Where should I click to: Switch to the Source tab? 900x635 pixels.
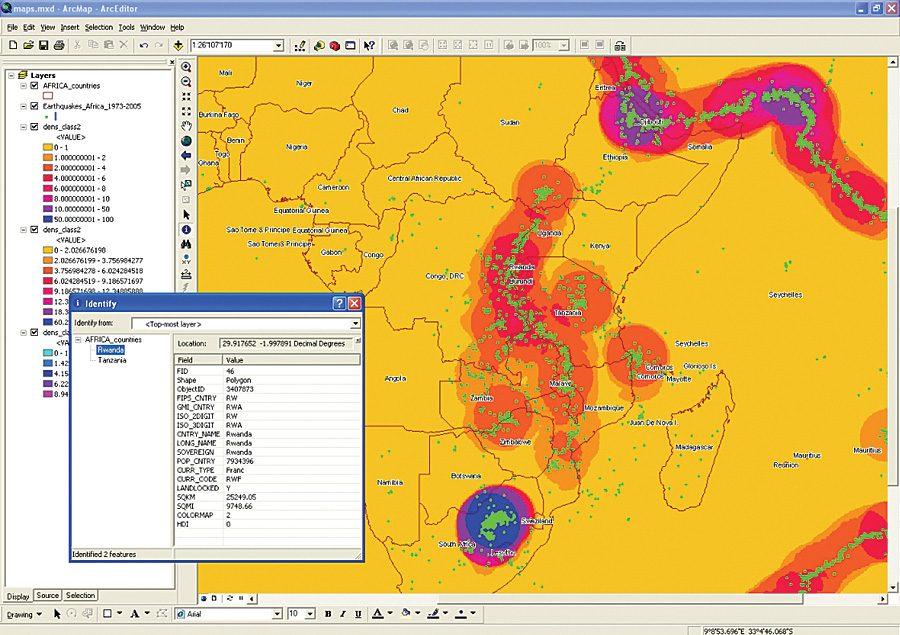pos(48,596)
